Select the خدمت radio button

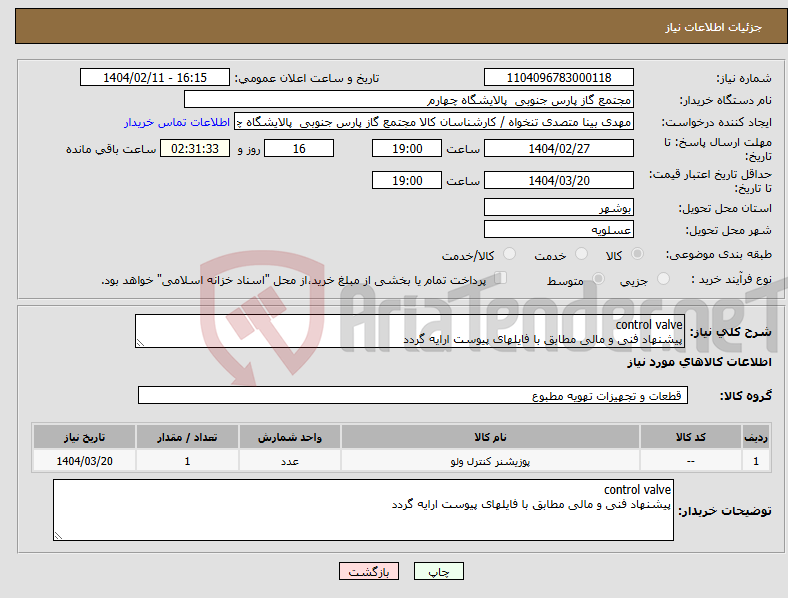581,254
